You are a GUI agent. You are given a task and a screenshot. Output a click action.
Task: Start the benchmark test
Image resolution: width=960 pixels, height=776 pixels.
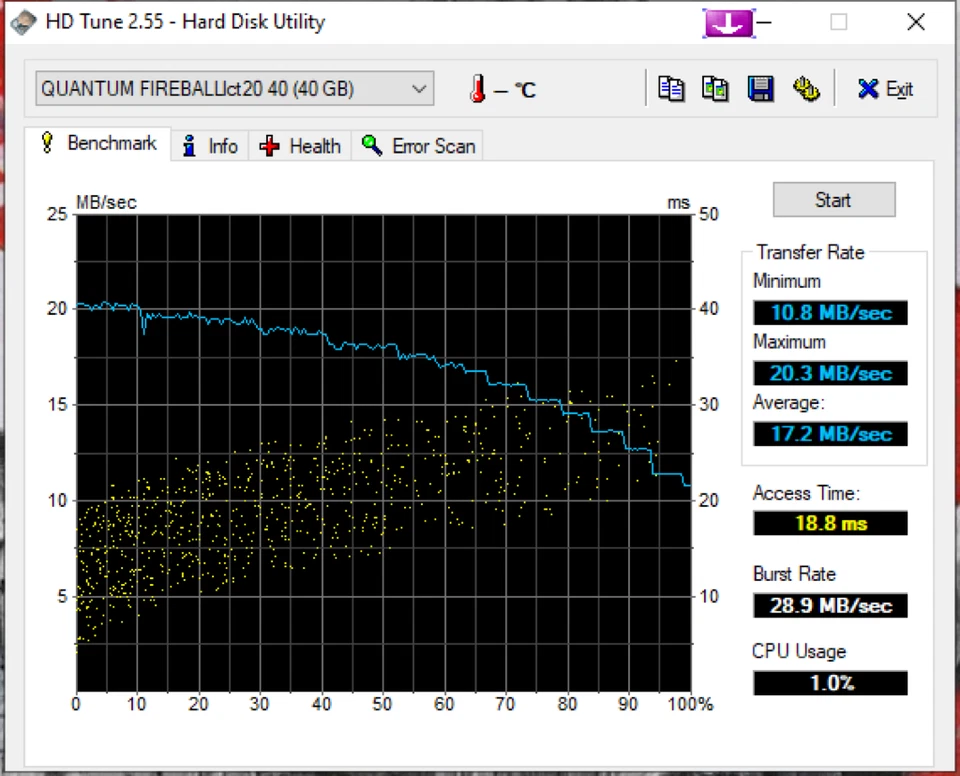(x=833, y=199)
